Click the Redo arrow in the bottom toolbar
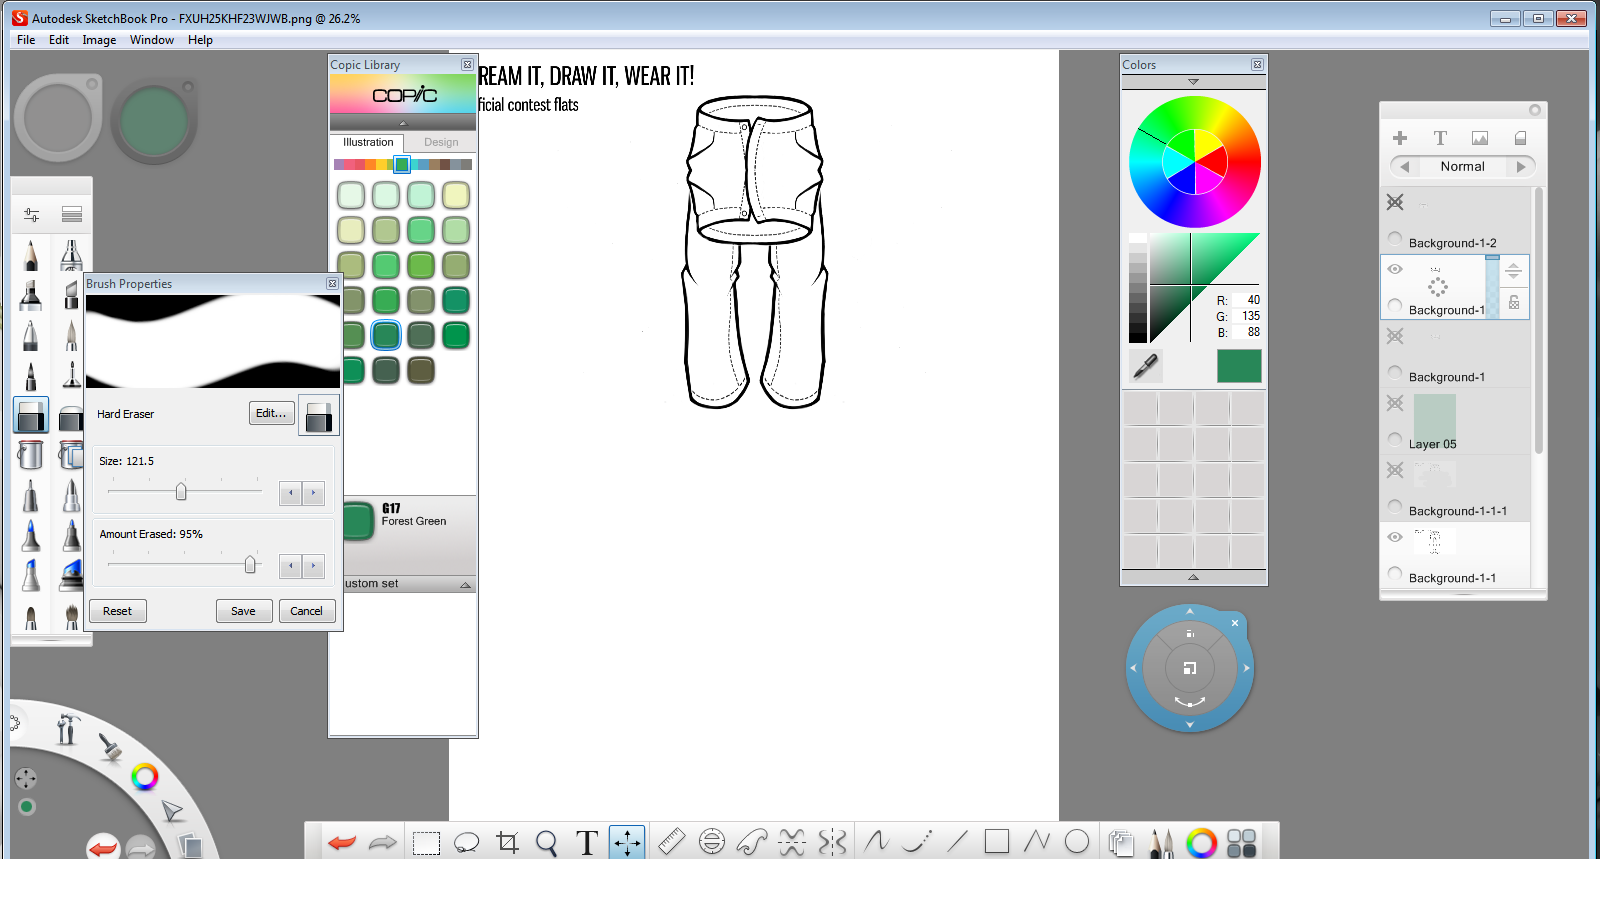This screenshot has width=1600, height=900. [x=383, y=843]
